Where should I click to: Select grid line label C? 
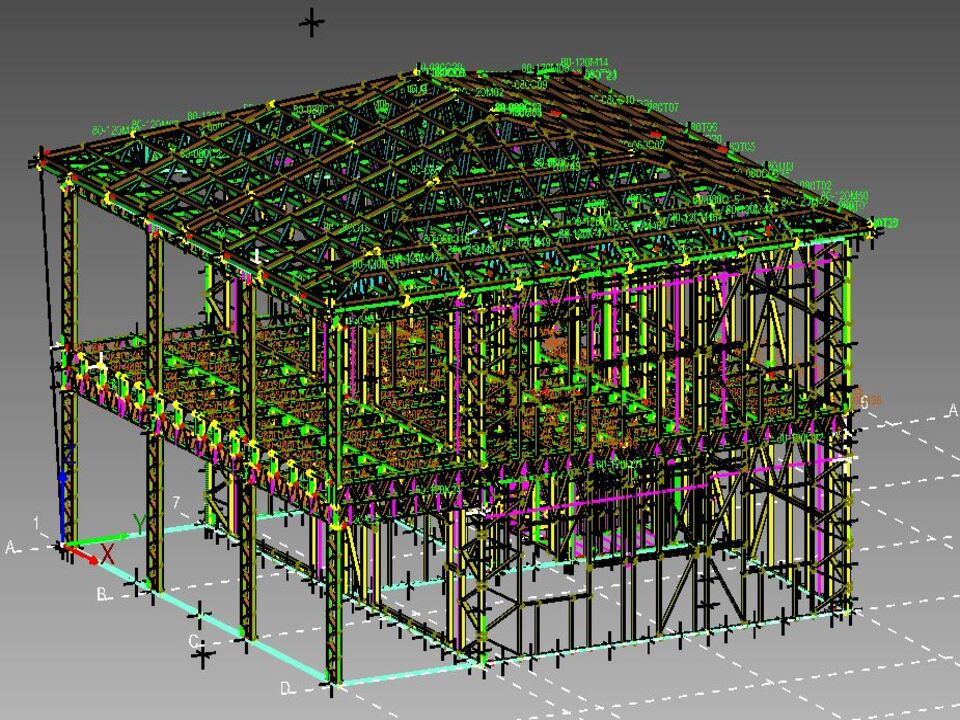point(193,640)
